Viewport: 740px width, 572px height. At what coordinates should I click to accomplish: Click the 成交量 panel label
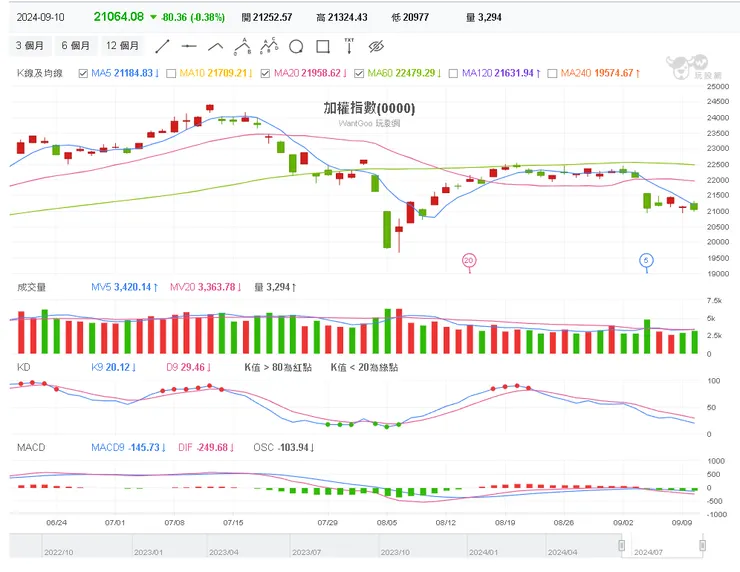(31, 287)
